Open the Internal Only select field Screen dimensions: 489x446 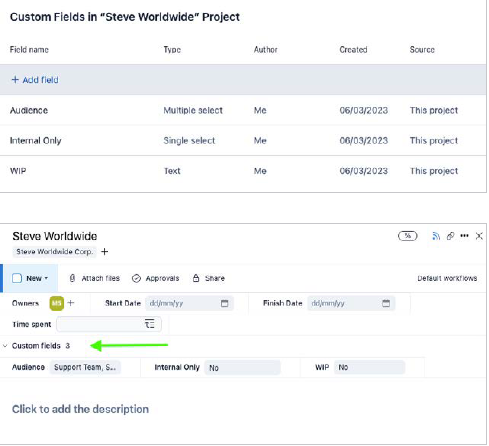[243, 368]
